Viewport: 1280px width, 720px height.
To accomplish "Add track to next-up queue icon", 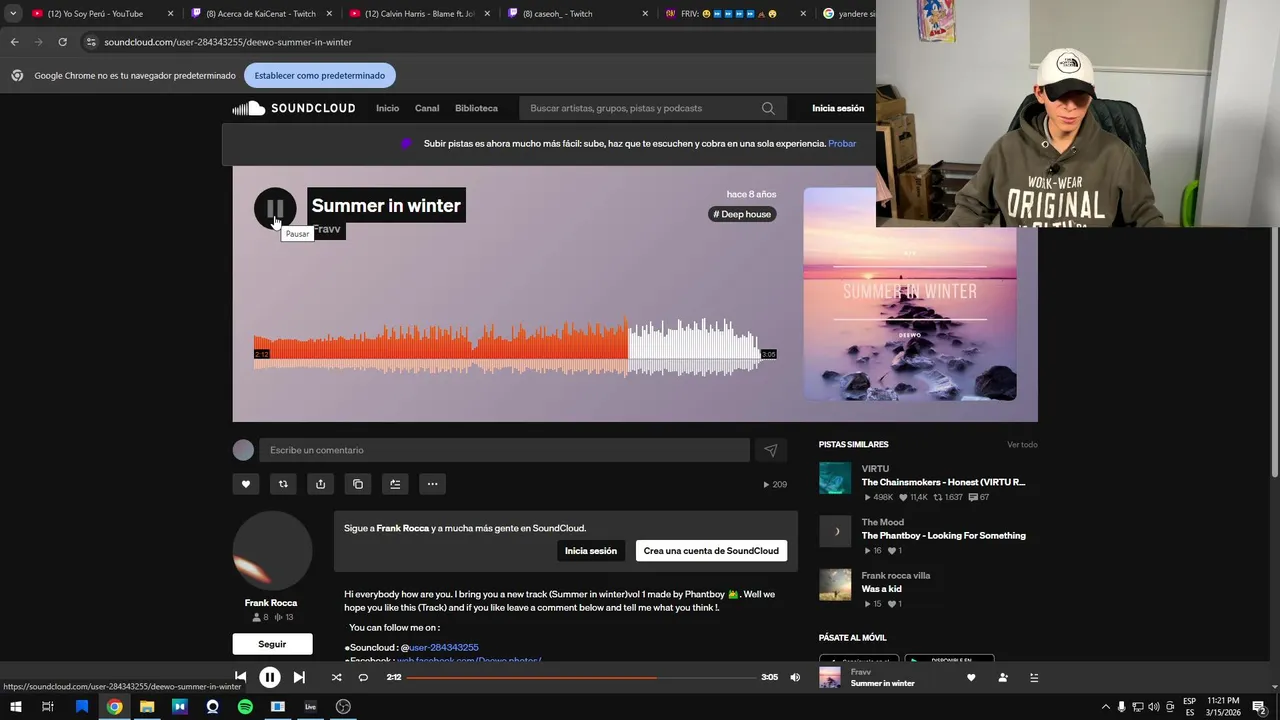I will [x=395, y=484].
